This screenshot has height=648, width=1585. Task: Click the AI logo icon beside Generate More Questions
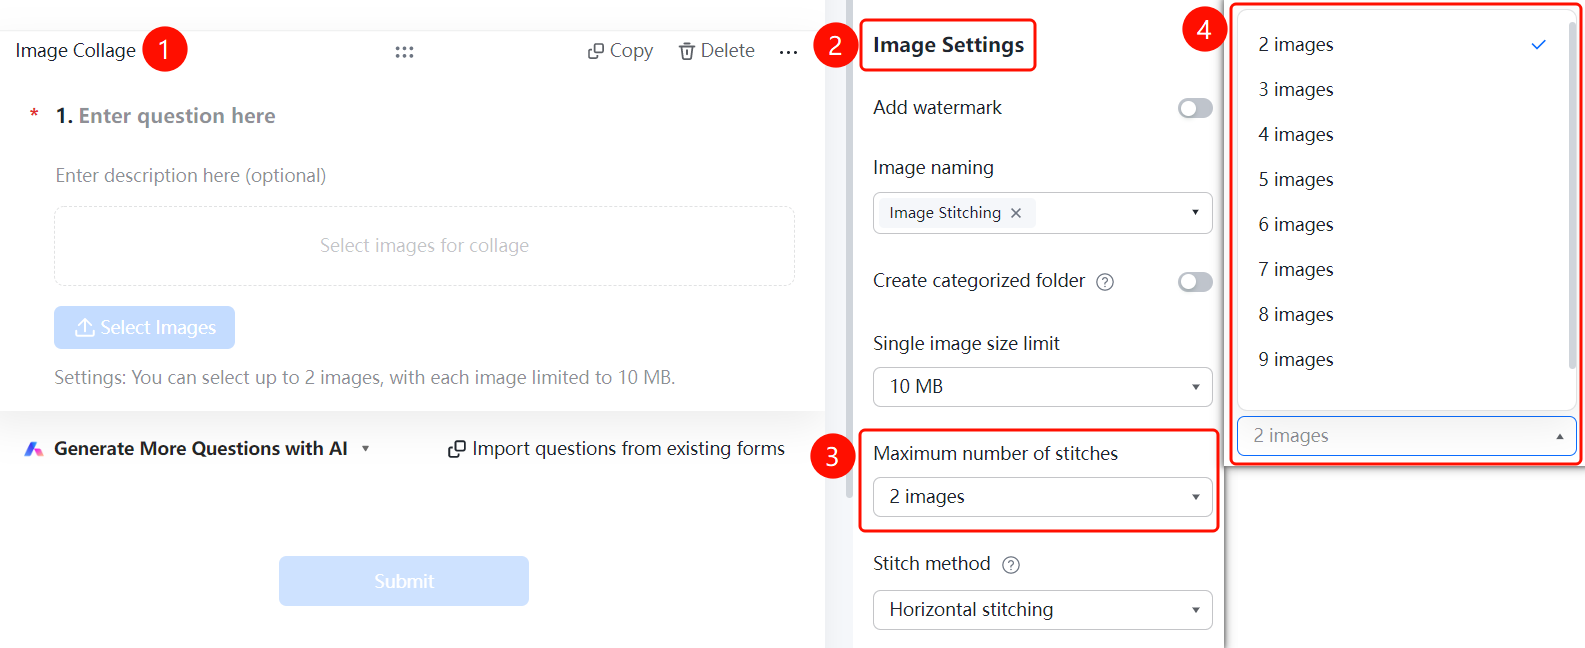click(x=34, y=449)
